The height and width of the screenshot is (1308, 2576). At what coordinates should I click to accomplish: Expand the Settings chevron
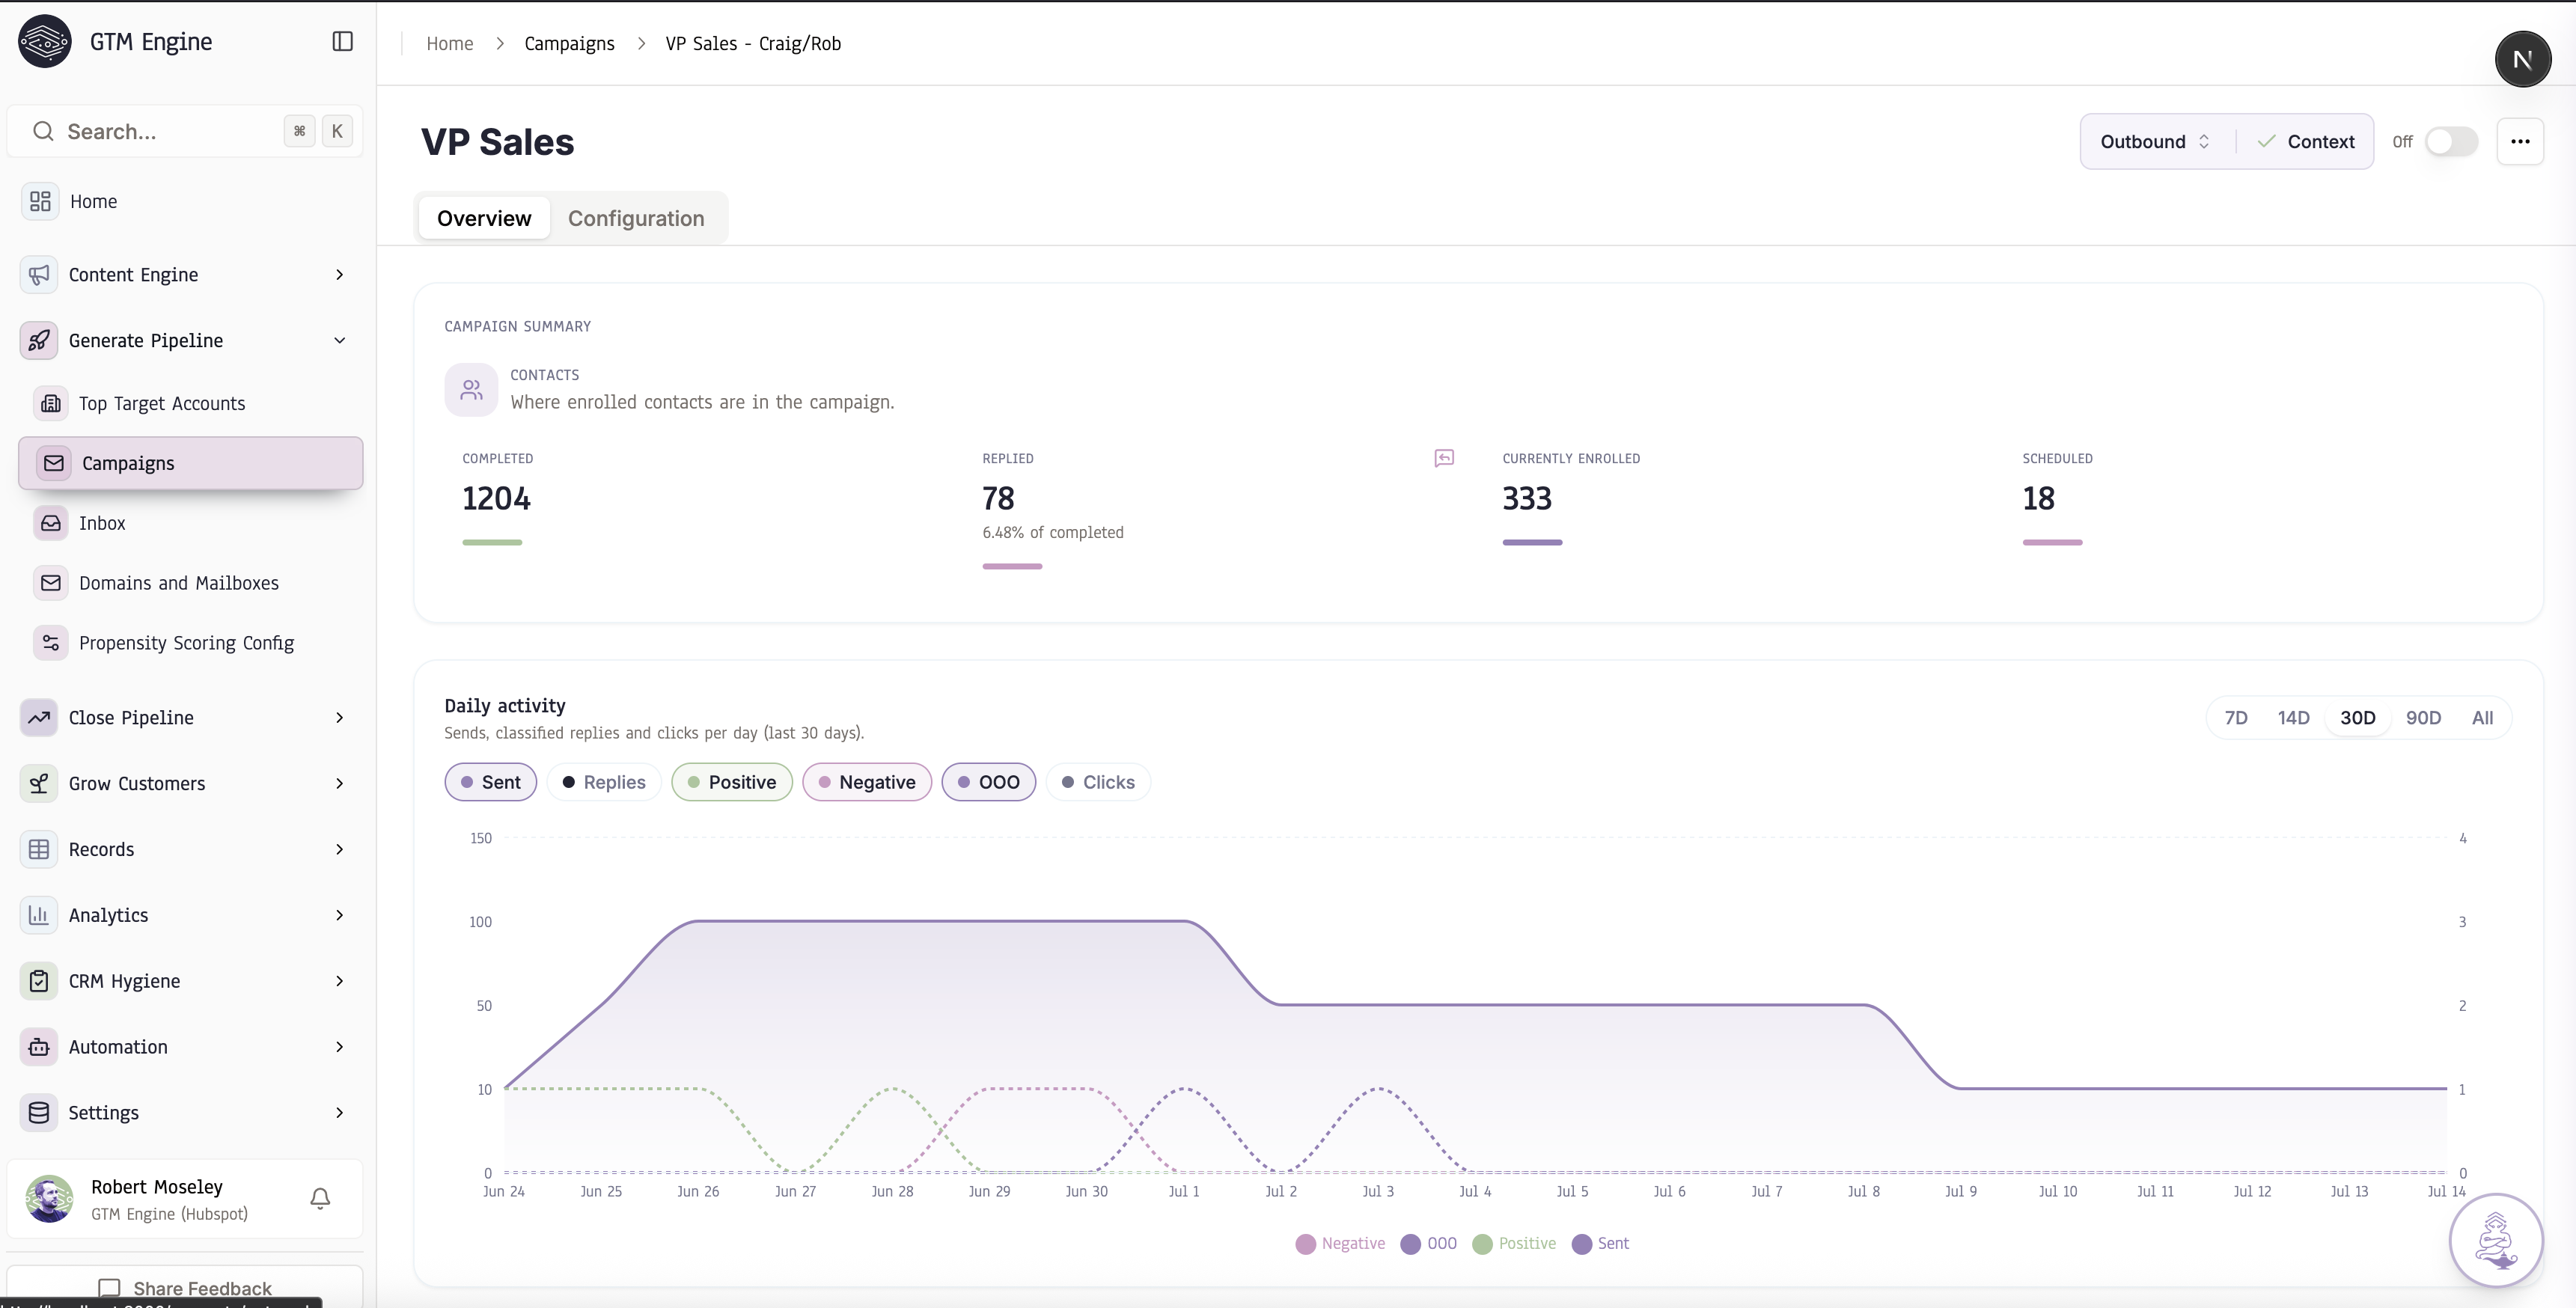(340, 1113)
